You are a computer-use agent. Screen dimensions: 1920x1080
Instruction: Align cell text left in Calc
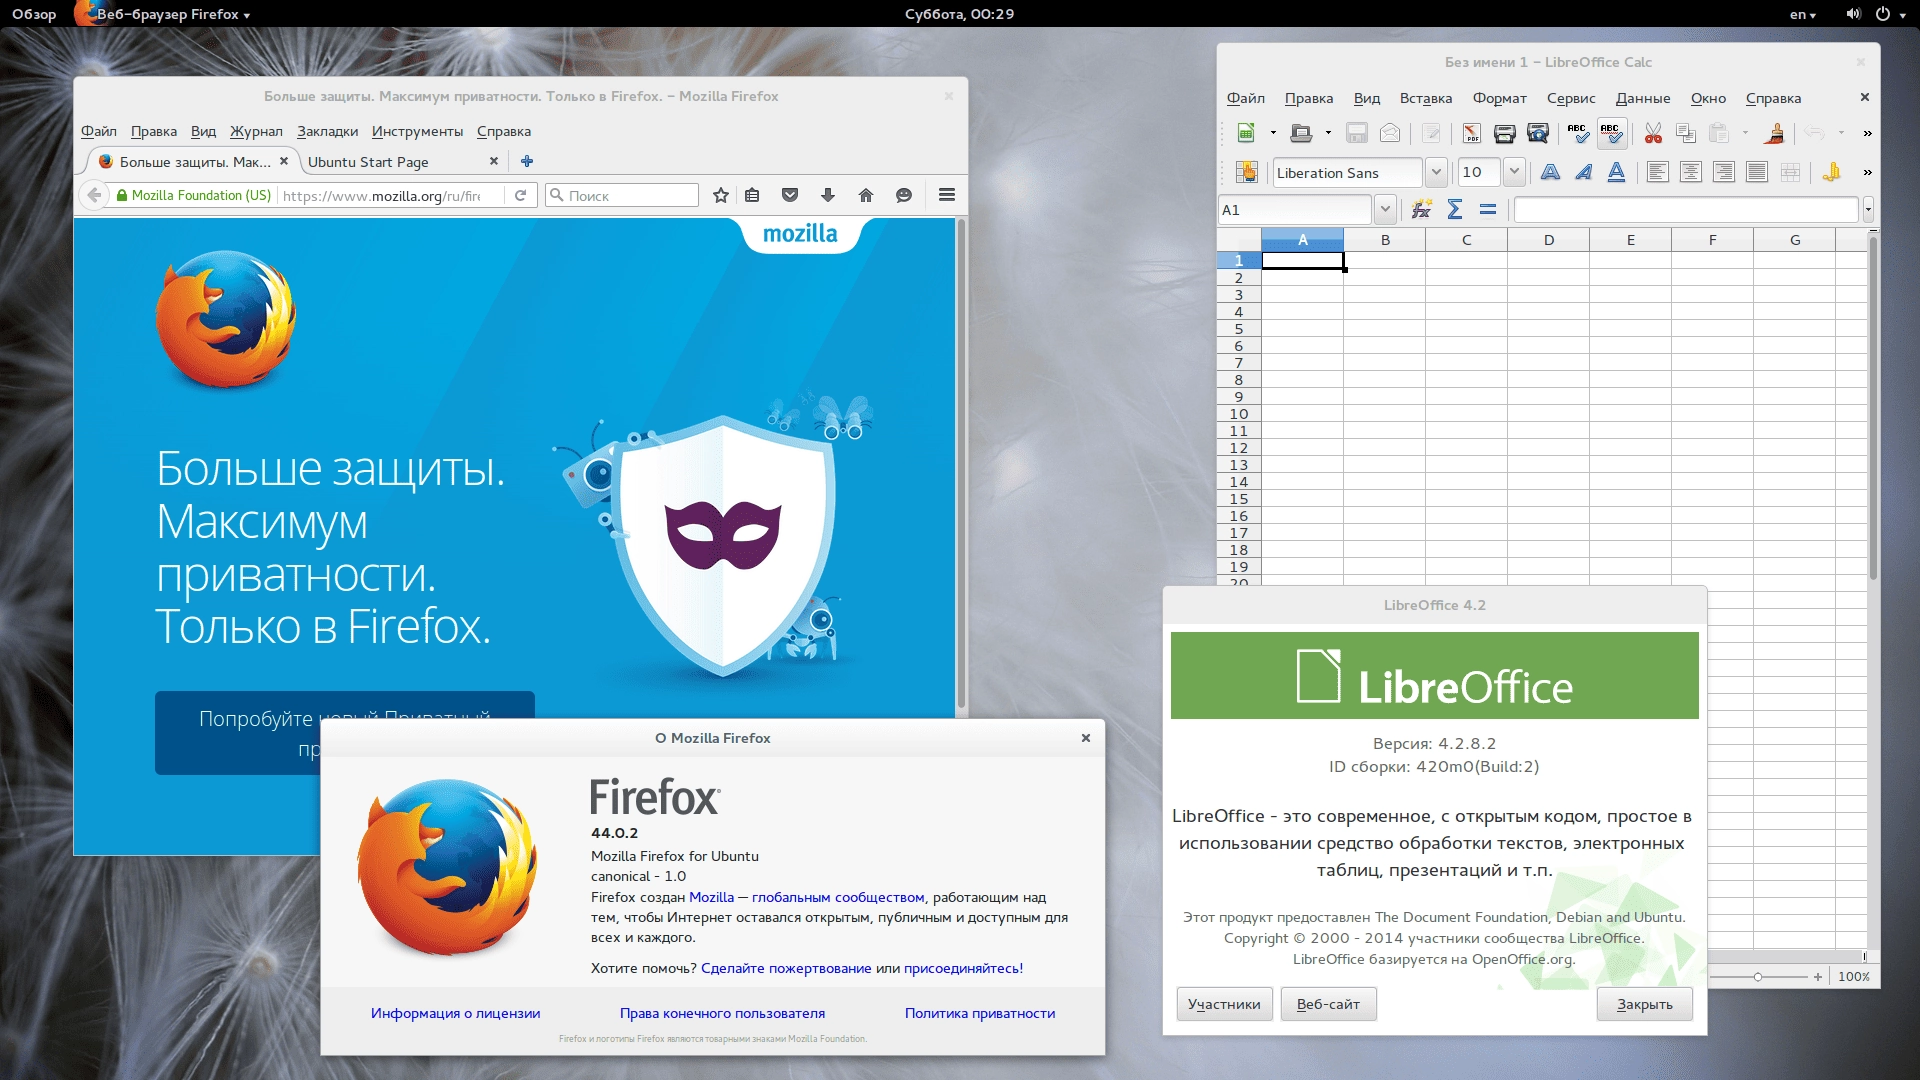1657,172
